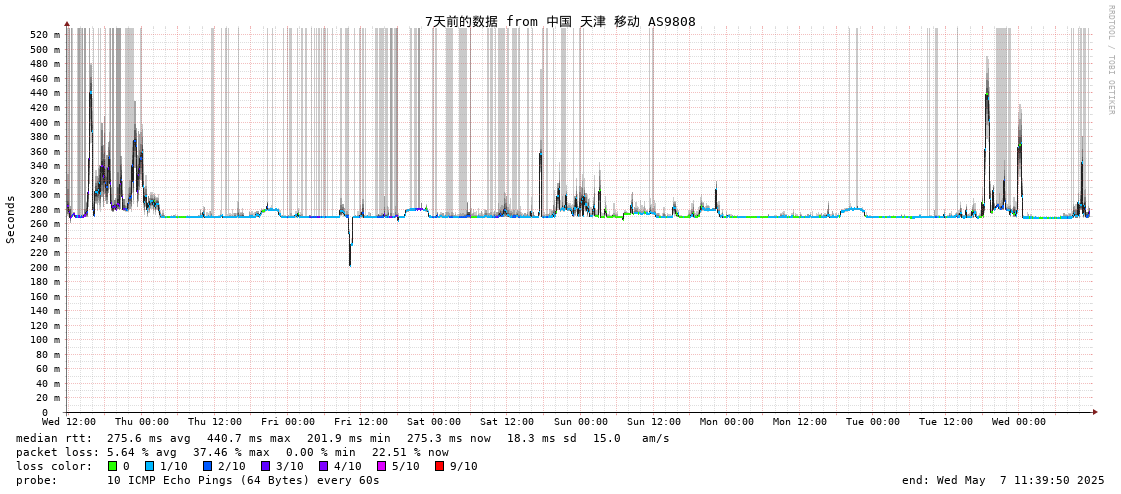This screenshot has width=1121, height=494.
Task: Select the "300 m" y-axis value
Action: tap(46, 194)
